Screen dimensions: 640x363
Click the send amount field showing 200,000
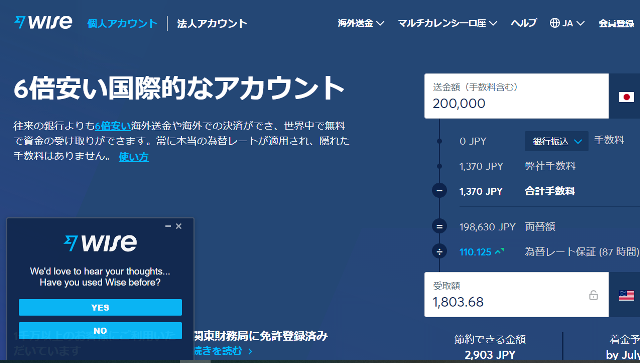point(516,96)
